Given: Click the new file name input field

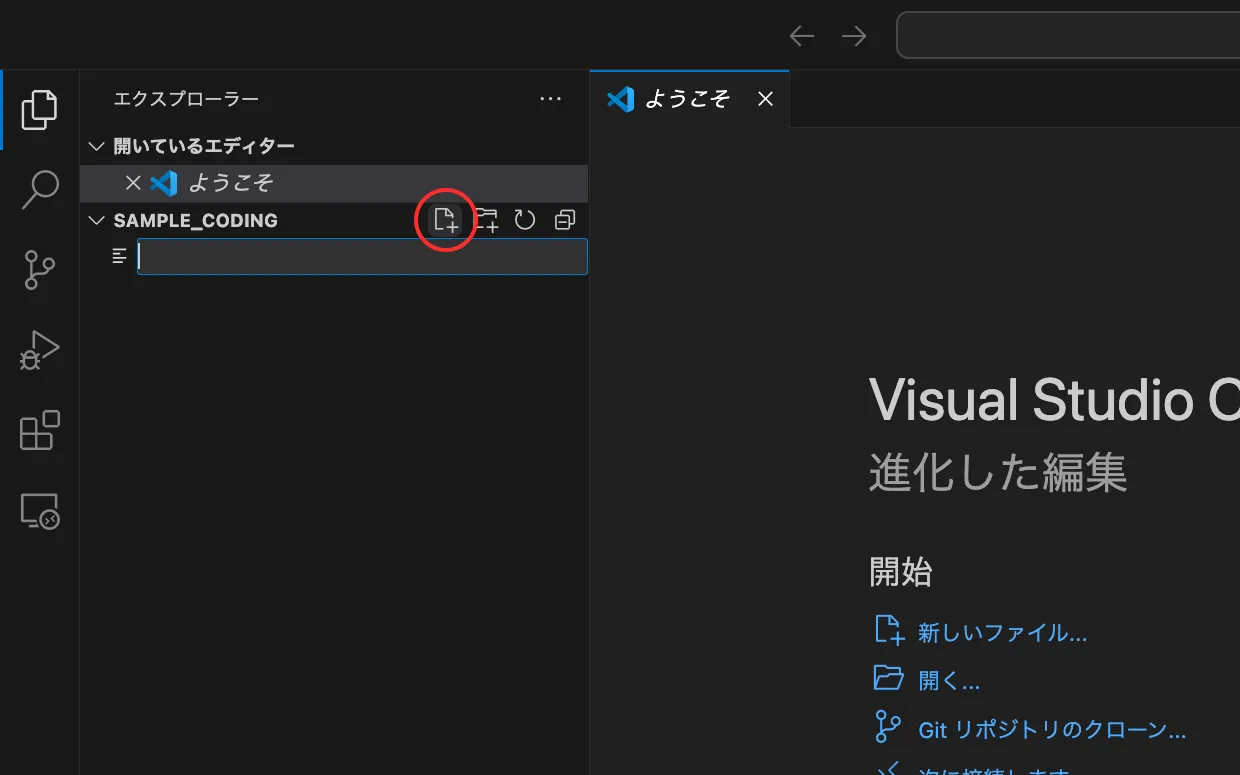Looking at the screenshot, I should point(362,257).
